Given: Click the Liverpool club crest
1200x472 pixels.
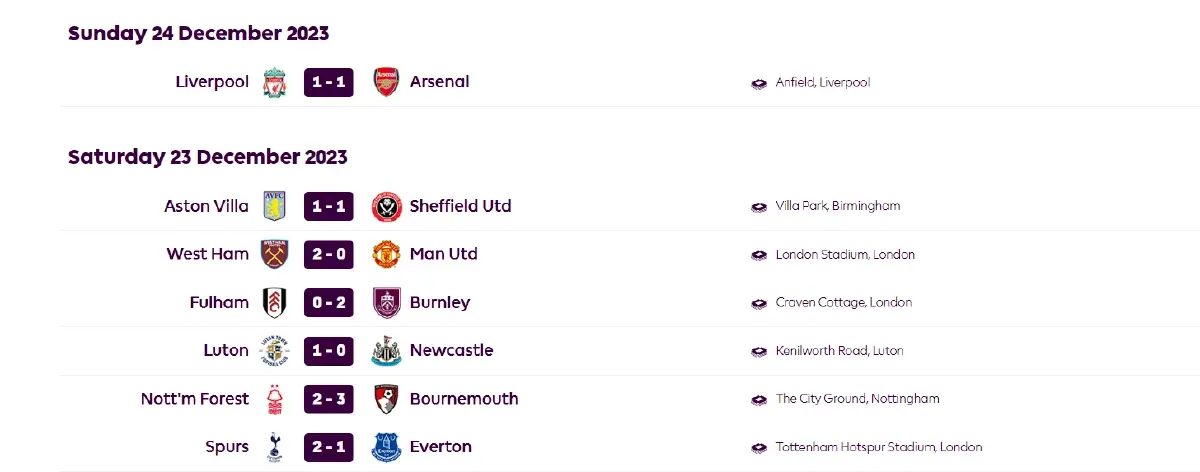Looking at the screenshot, I should [x=275, y=82].
